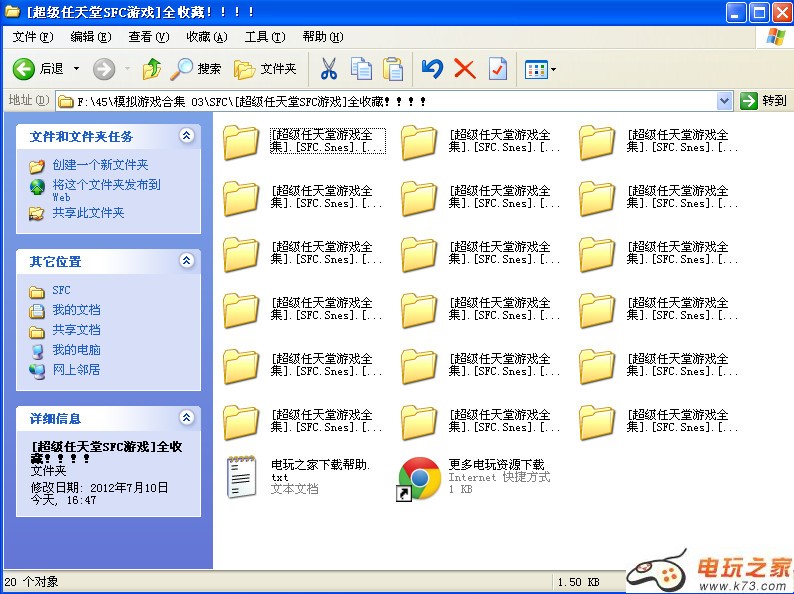The height and width of the screenshot is (594, 794).
Task: Expand the address bar dropdown list
Action: 725,101
